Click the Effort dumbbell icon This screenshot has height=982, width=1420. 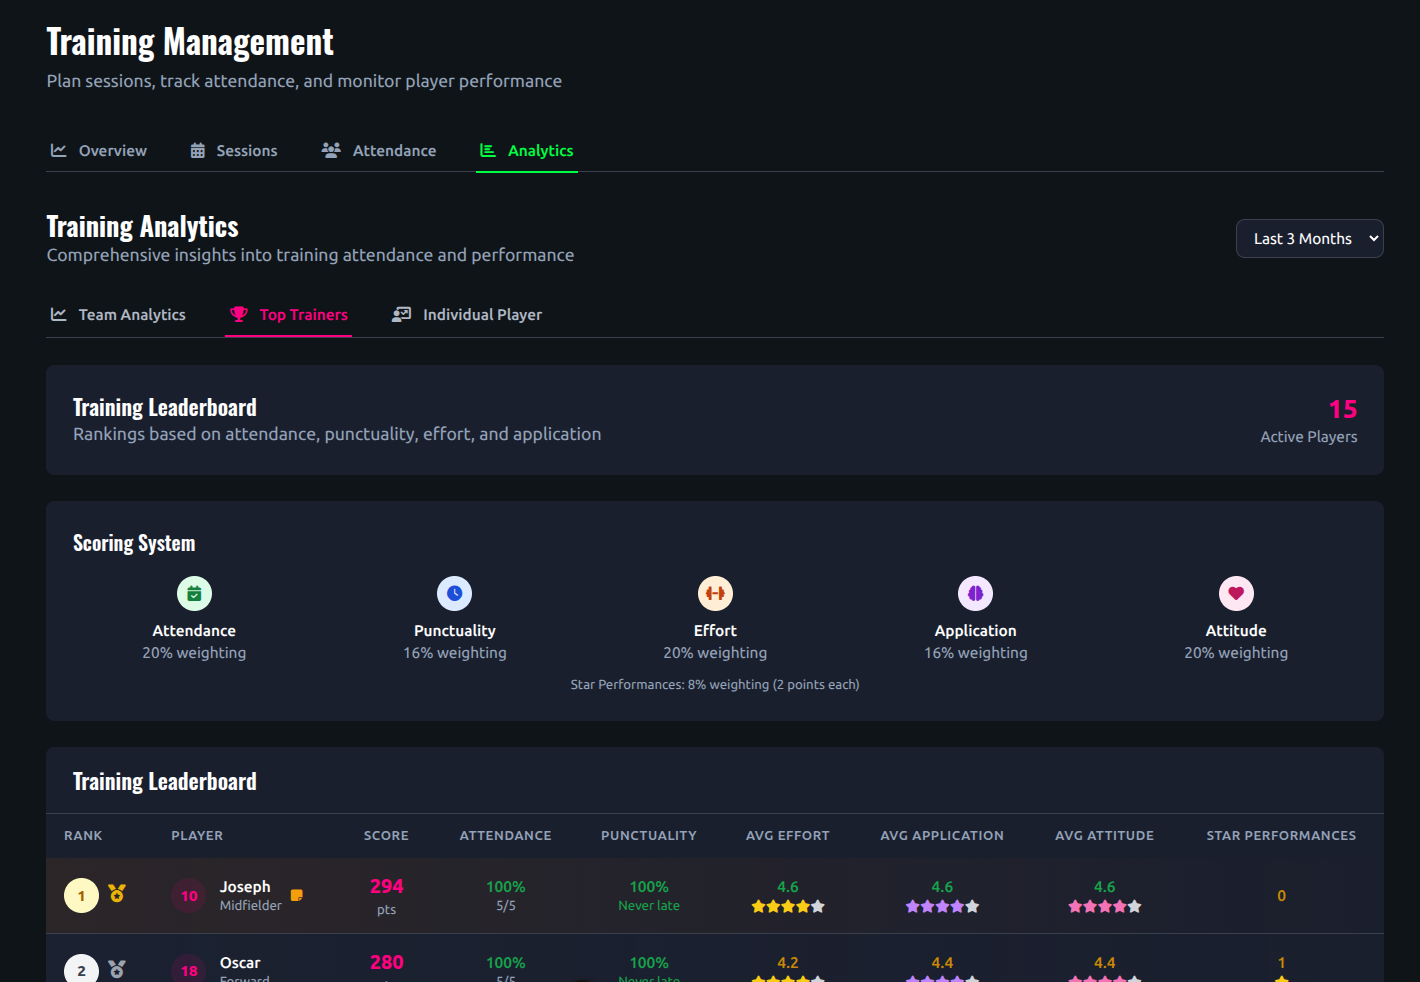point(715,594)
